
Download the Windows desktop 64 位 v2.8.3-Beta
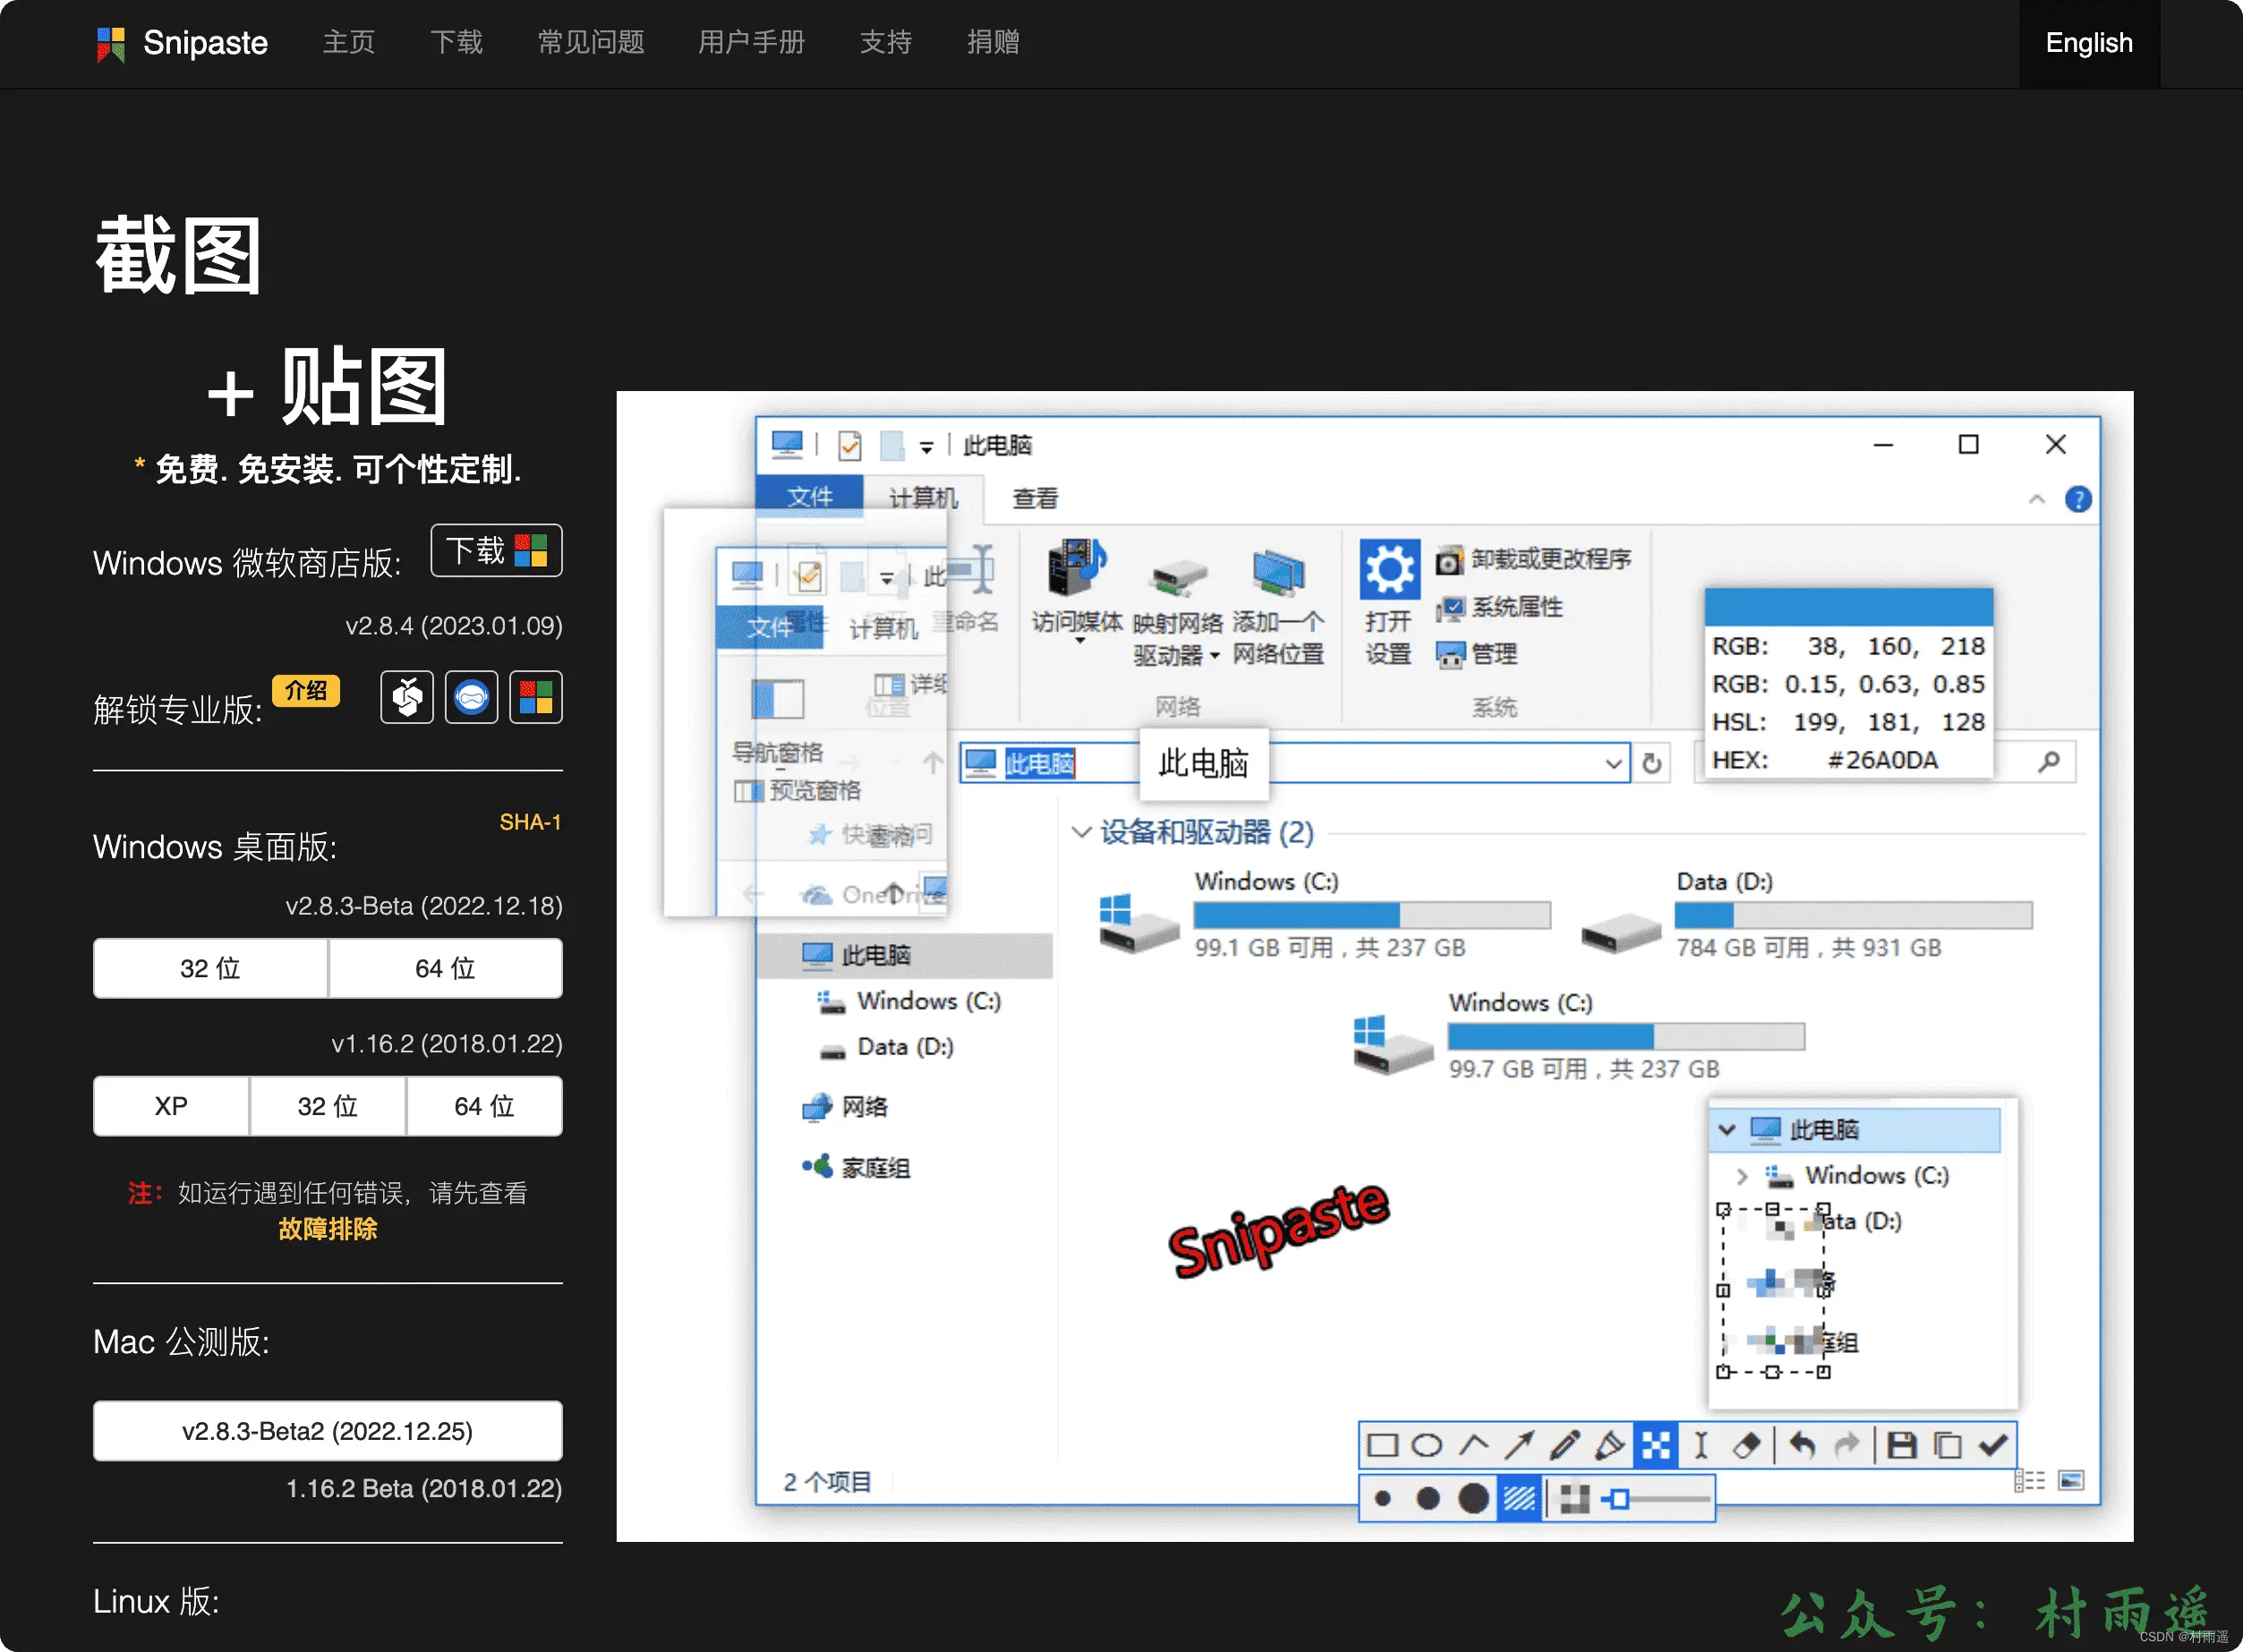(445, 968)
